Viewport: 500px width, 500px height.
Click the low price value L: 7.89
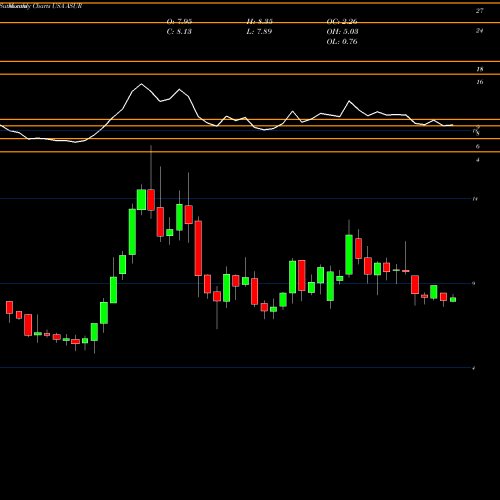point(259,32)
